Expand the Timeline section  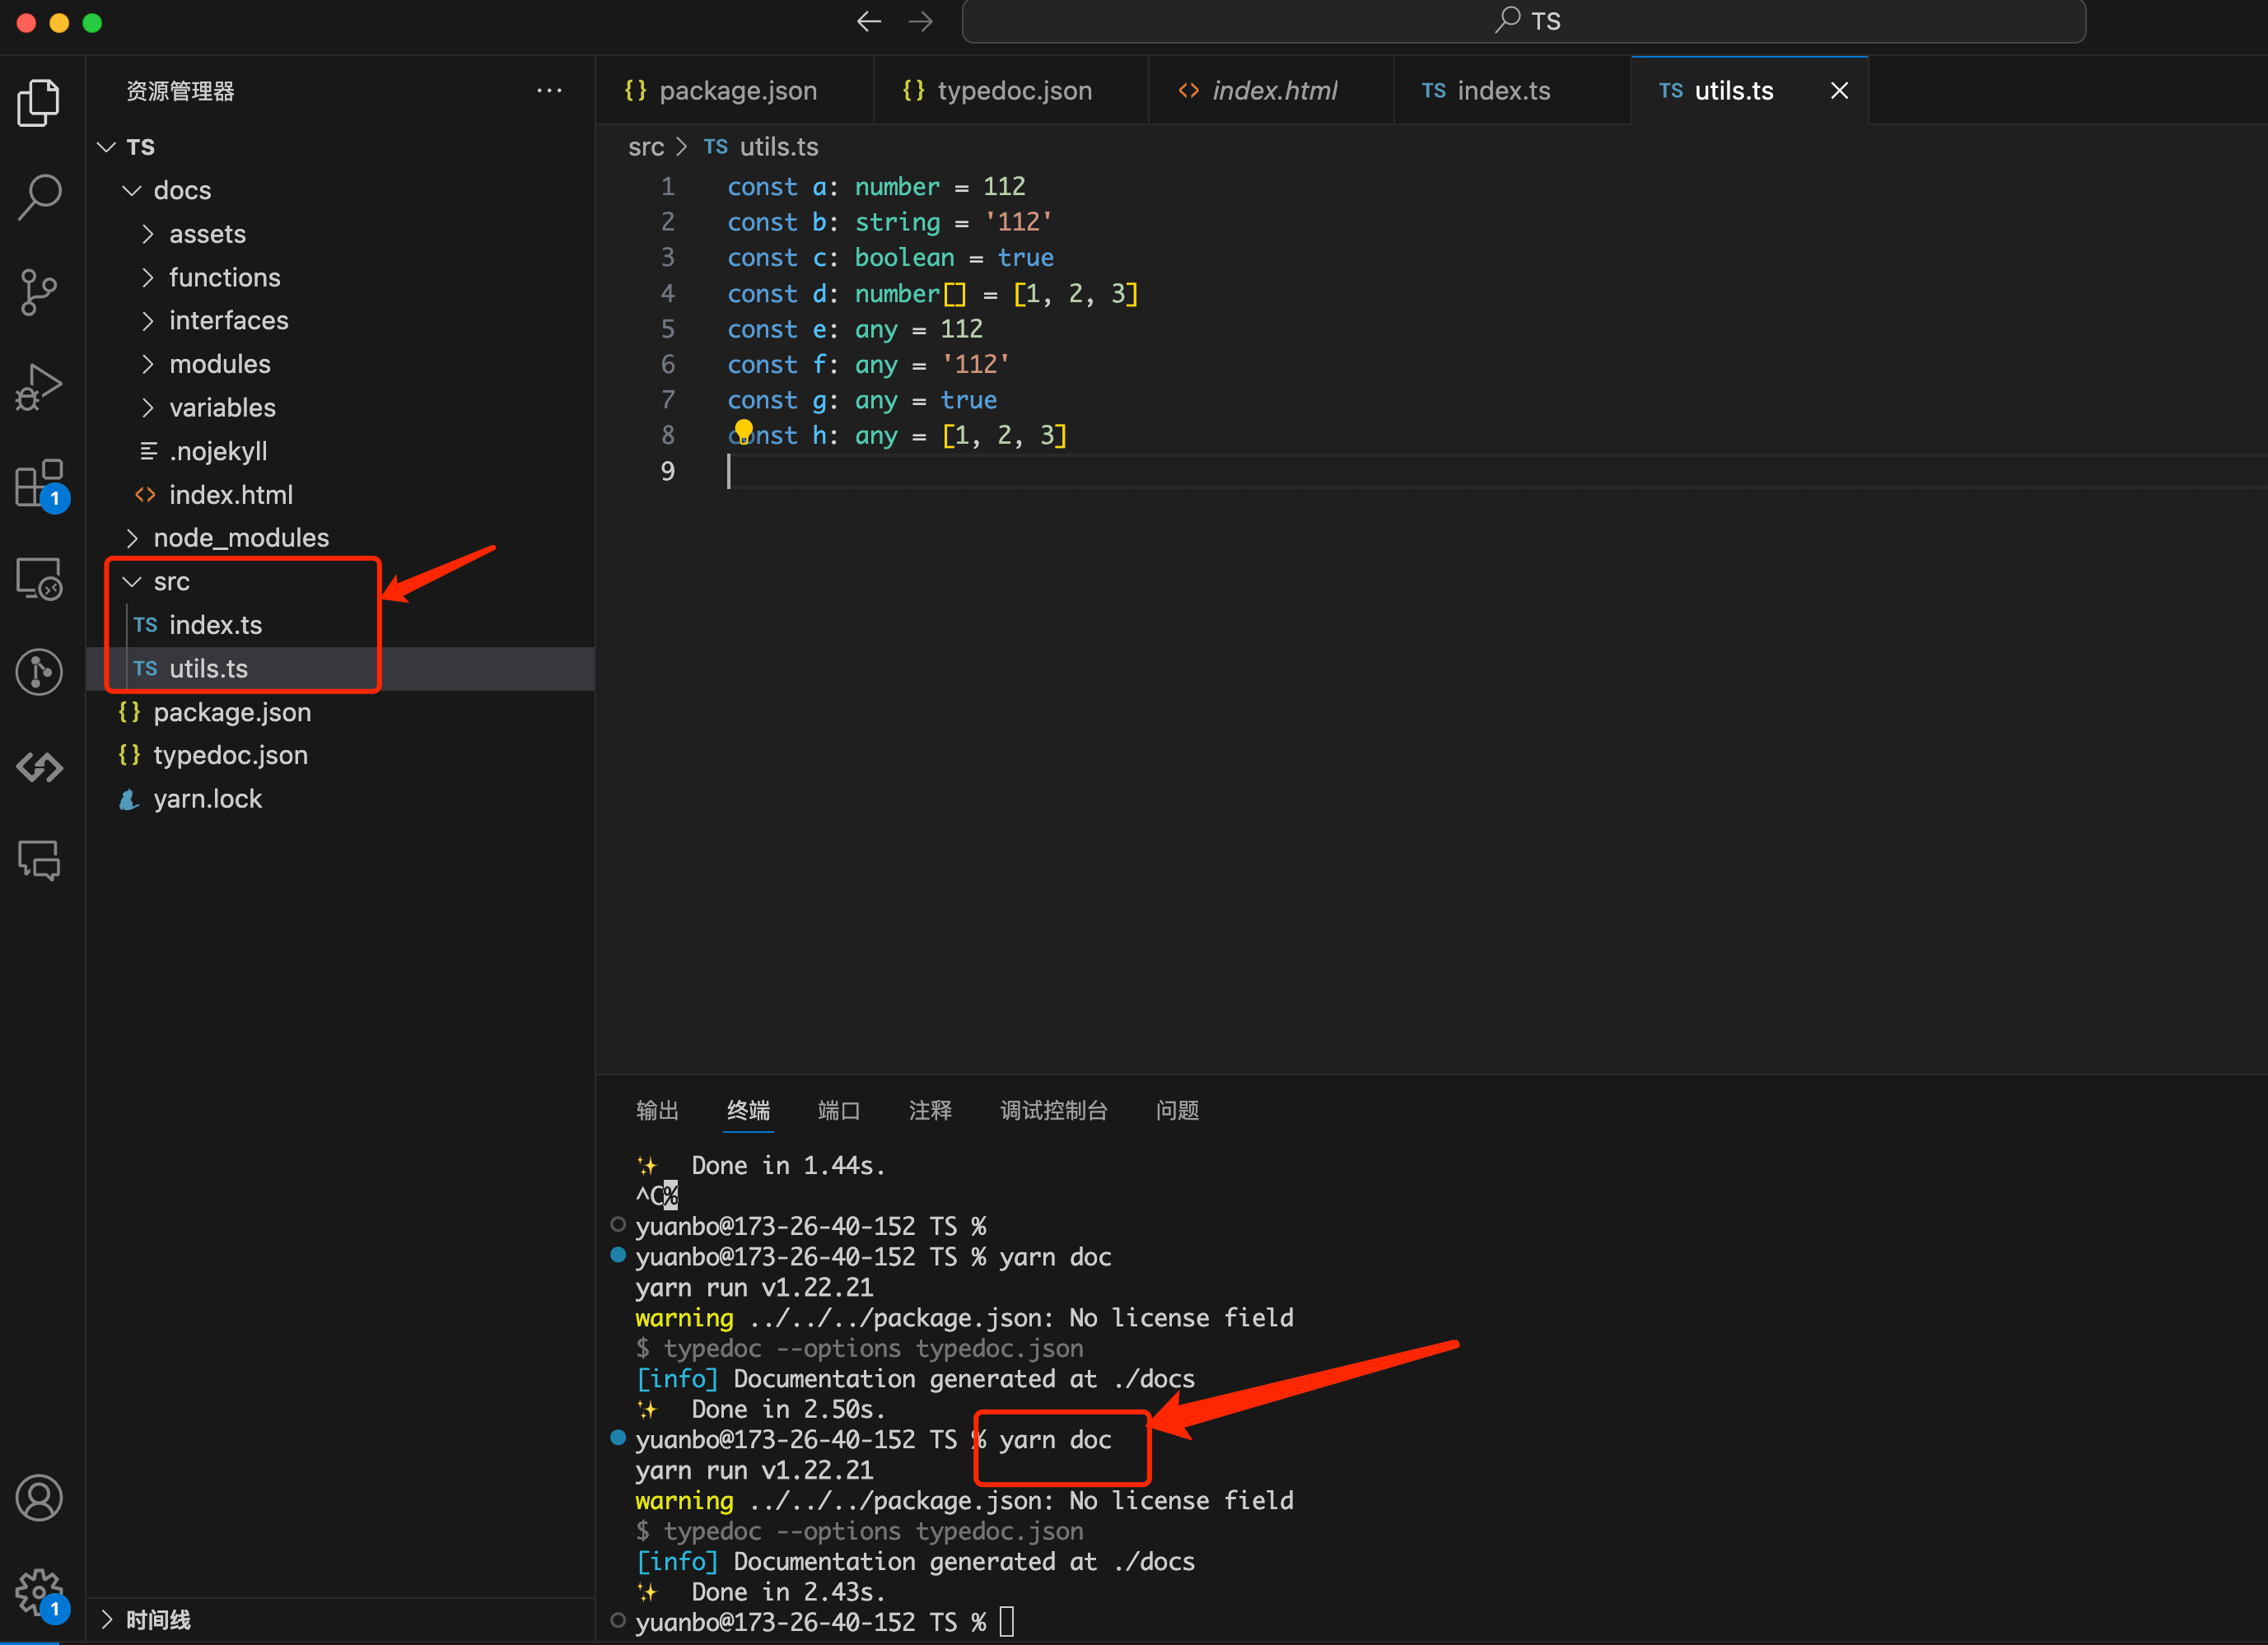(158, 1619)
